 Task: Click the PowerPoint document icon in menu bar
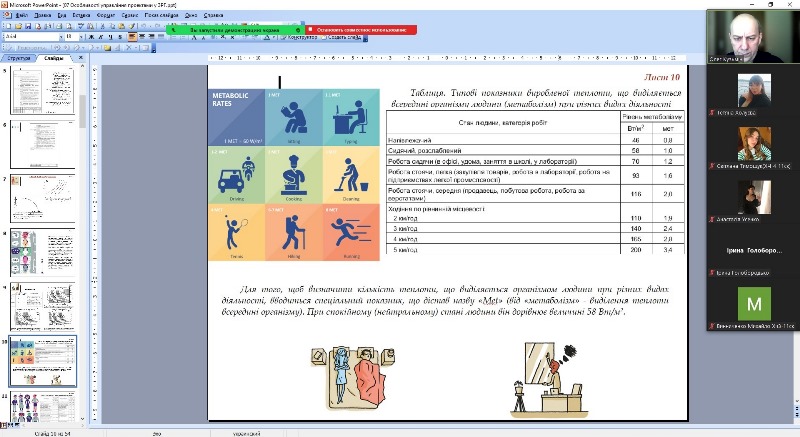(7, 15)
